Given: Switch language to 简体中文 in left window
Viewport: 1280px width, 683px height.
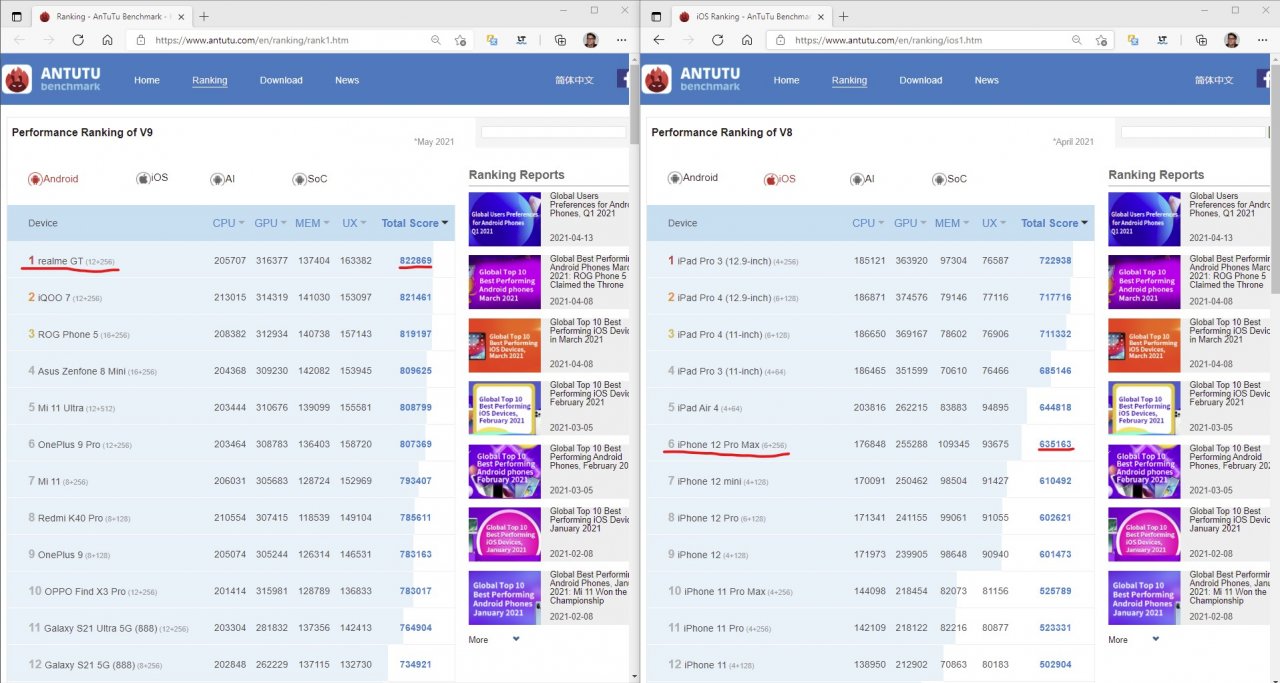Looking at the screenshot, I should point(575,80).
